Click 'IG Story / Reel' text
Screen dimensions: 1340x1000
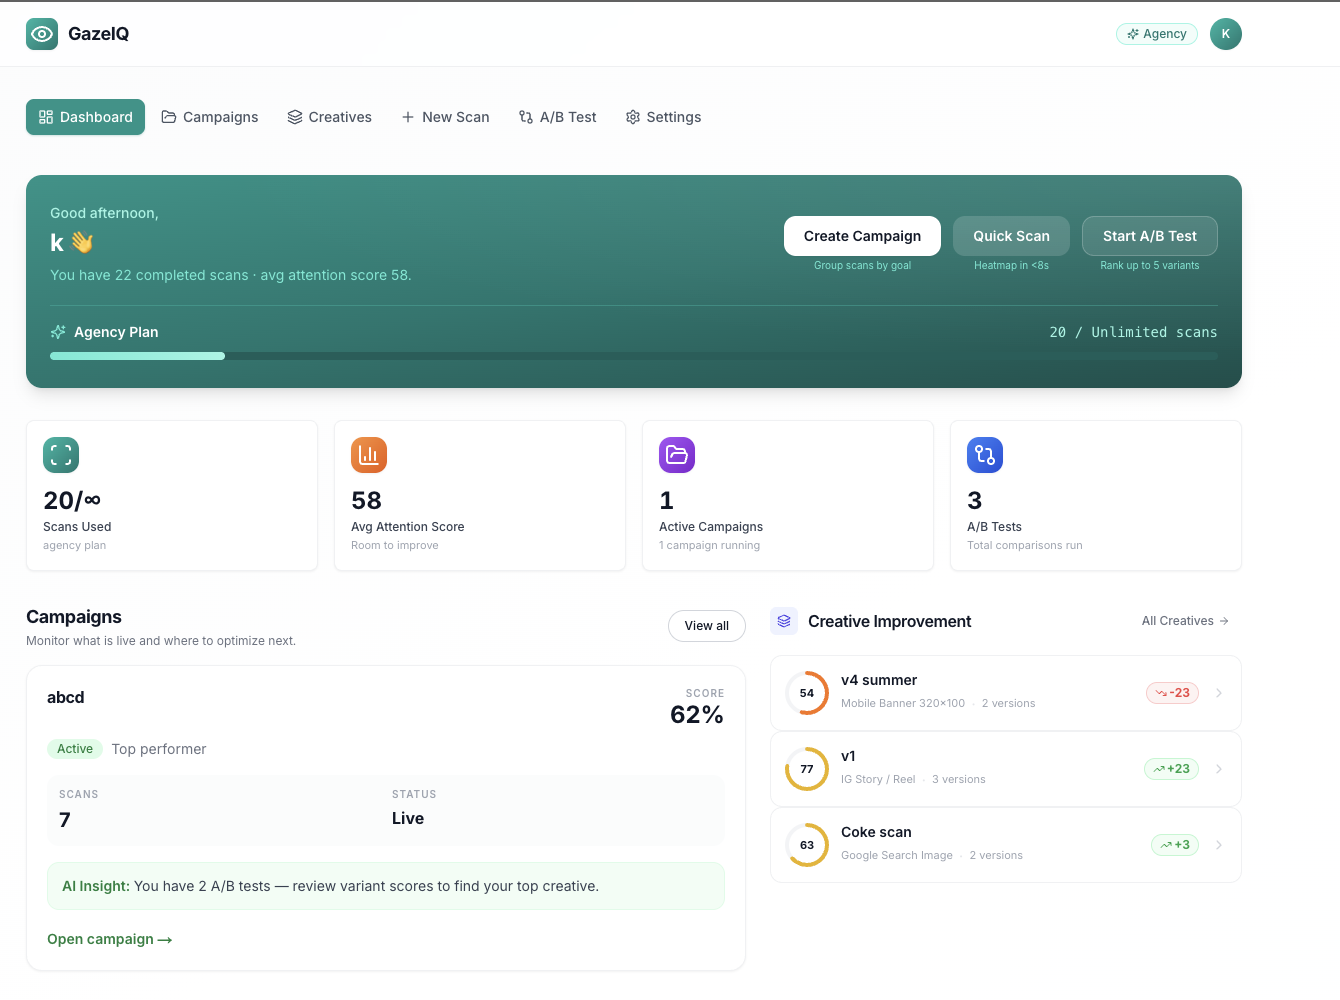point(878,779)
